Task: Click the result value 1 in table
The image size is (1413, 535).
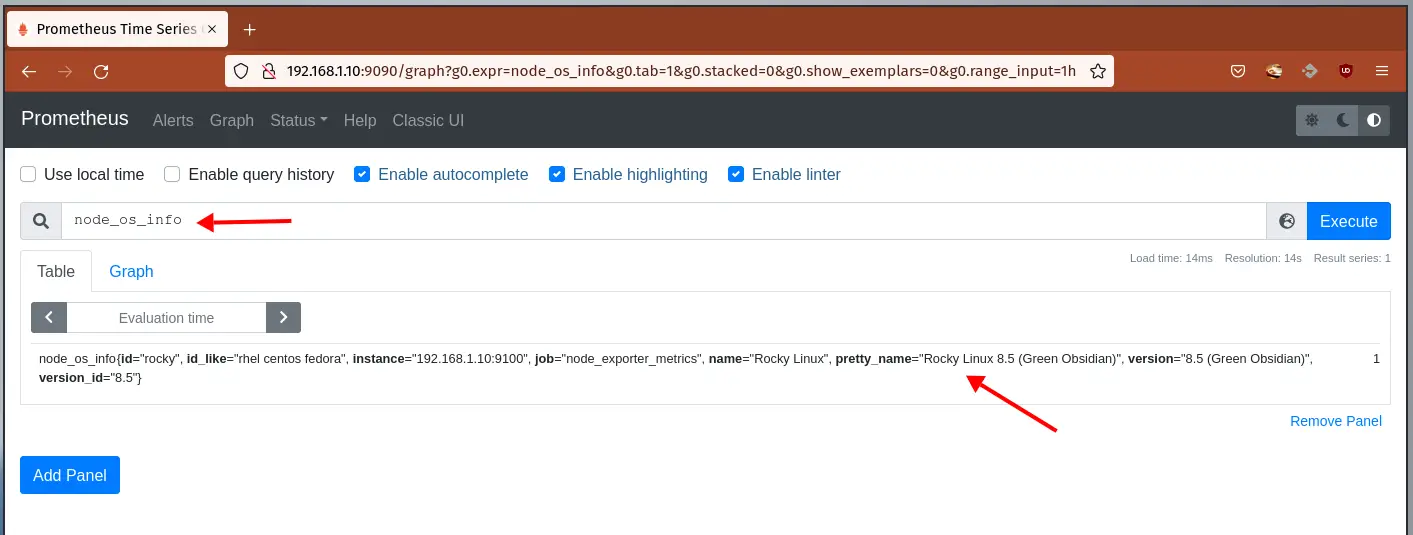Action: click(1376, 358)
